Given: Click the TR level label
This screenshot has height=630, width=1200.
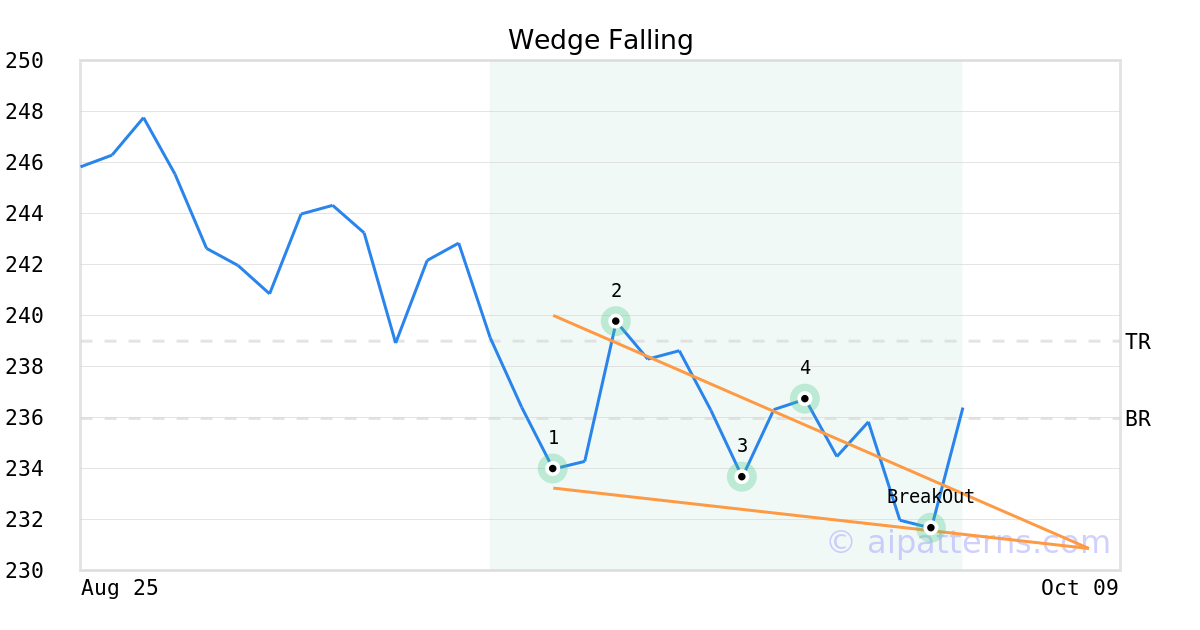Looking at the screenshot, I should tap(1137, 342).
